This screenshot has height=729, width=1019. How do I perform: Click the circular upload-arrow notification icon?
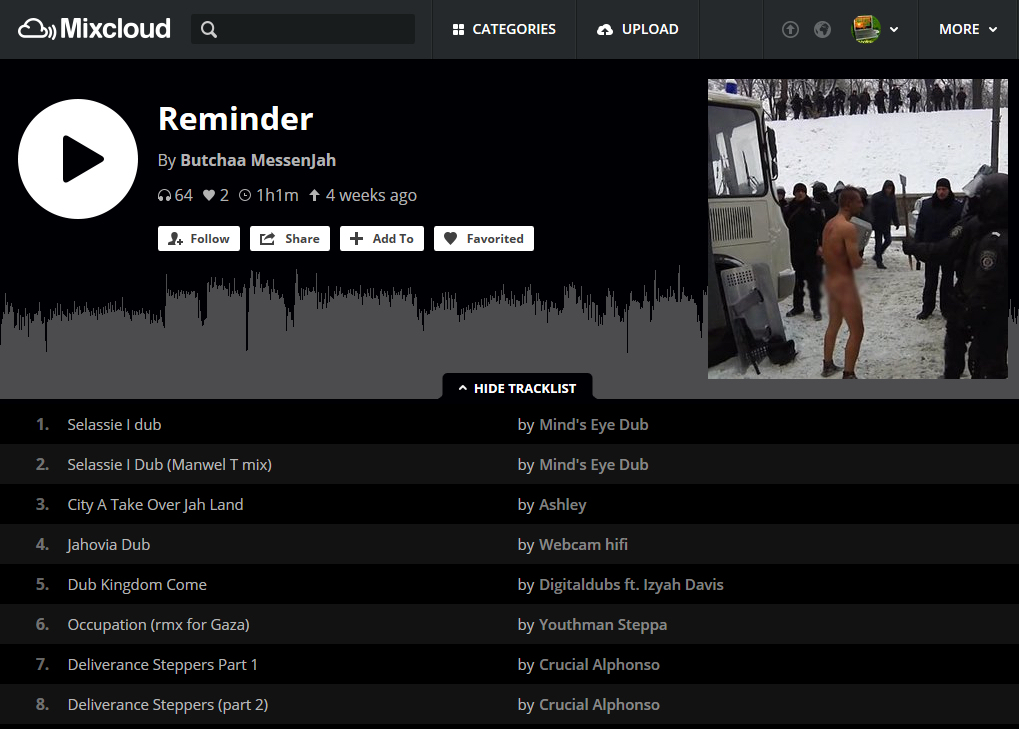pos(790,29)
